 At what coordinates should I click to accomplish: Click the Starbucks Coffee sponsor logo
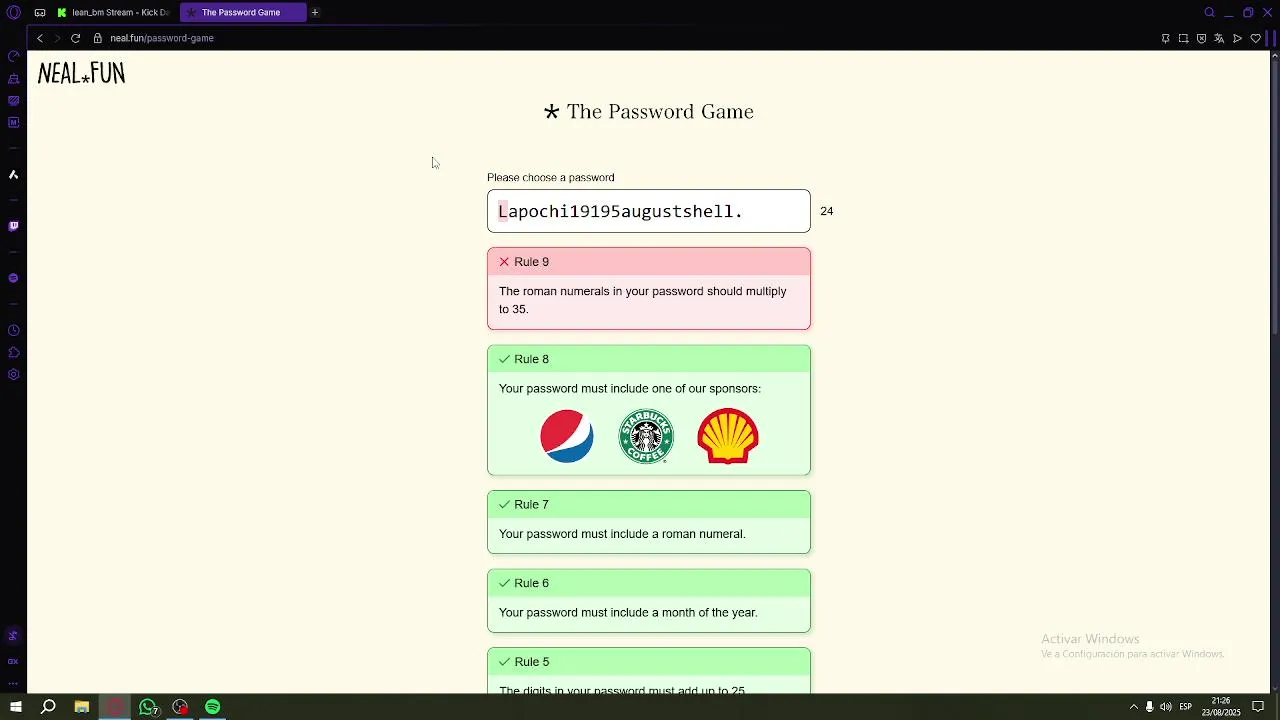[x=646, y=436]
